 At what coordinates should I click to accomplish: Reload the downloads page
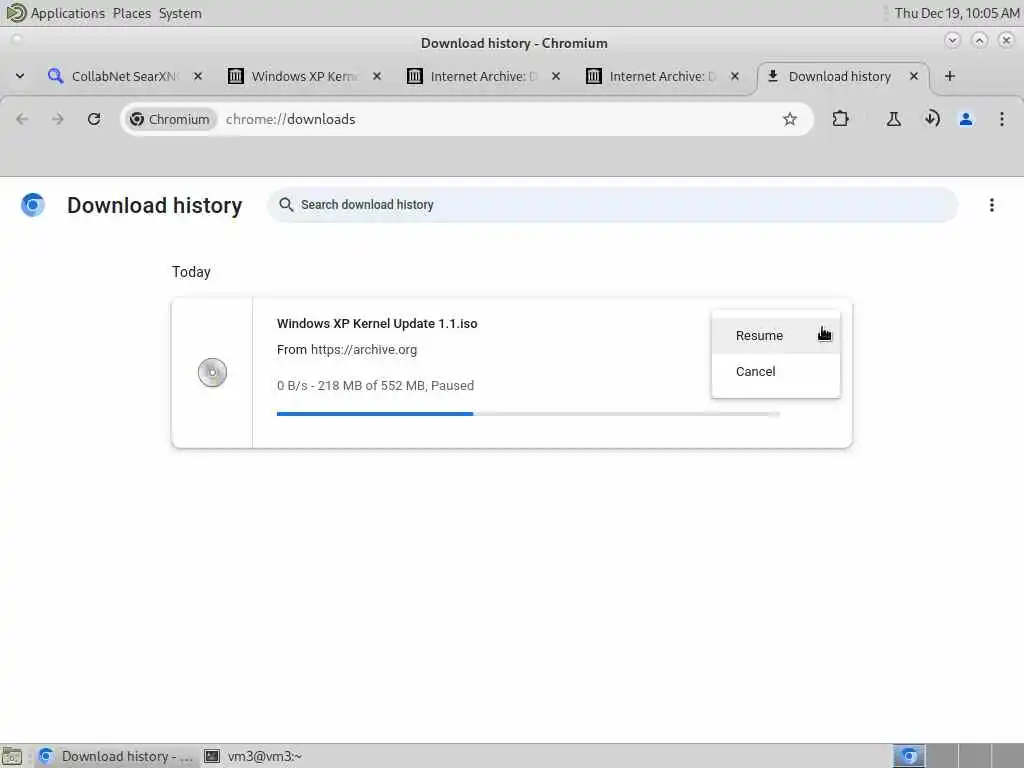coord(94,119)
